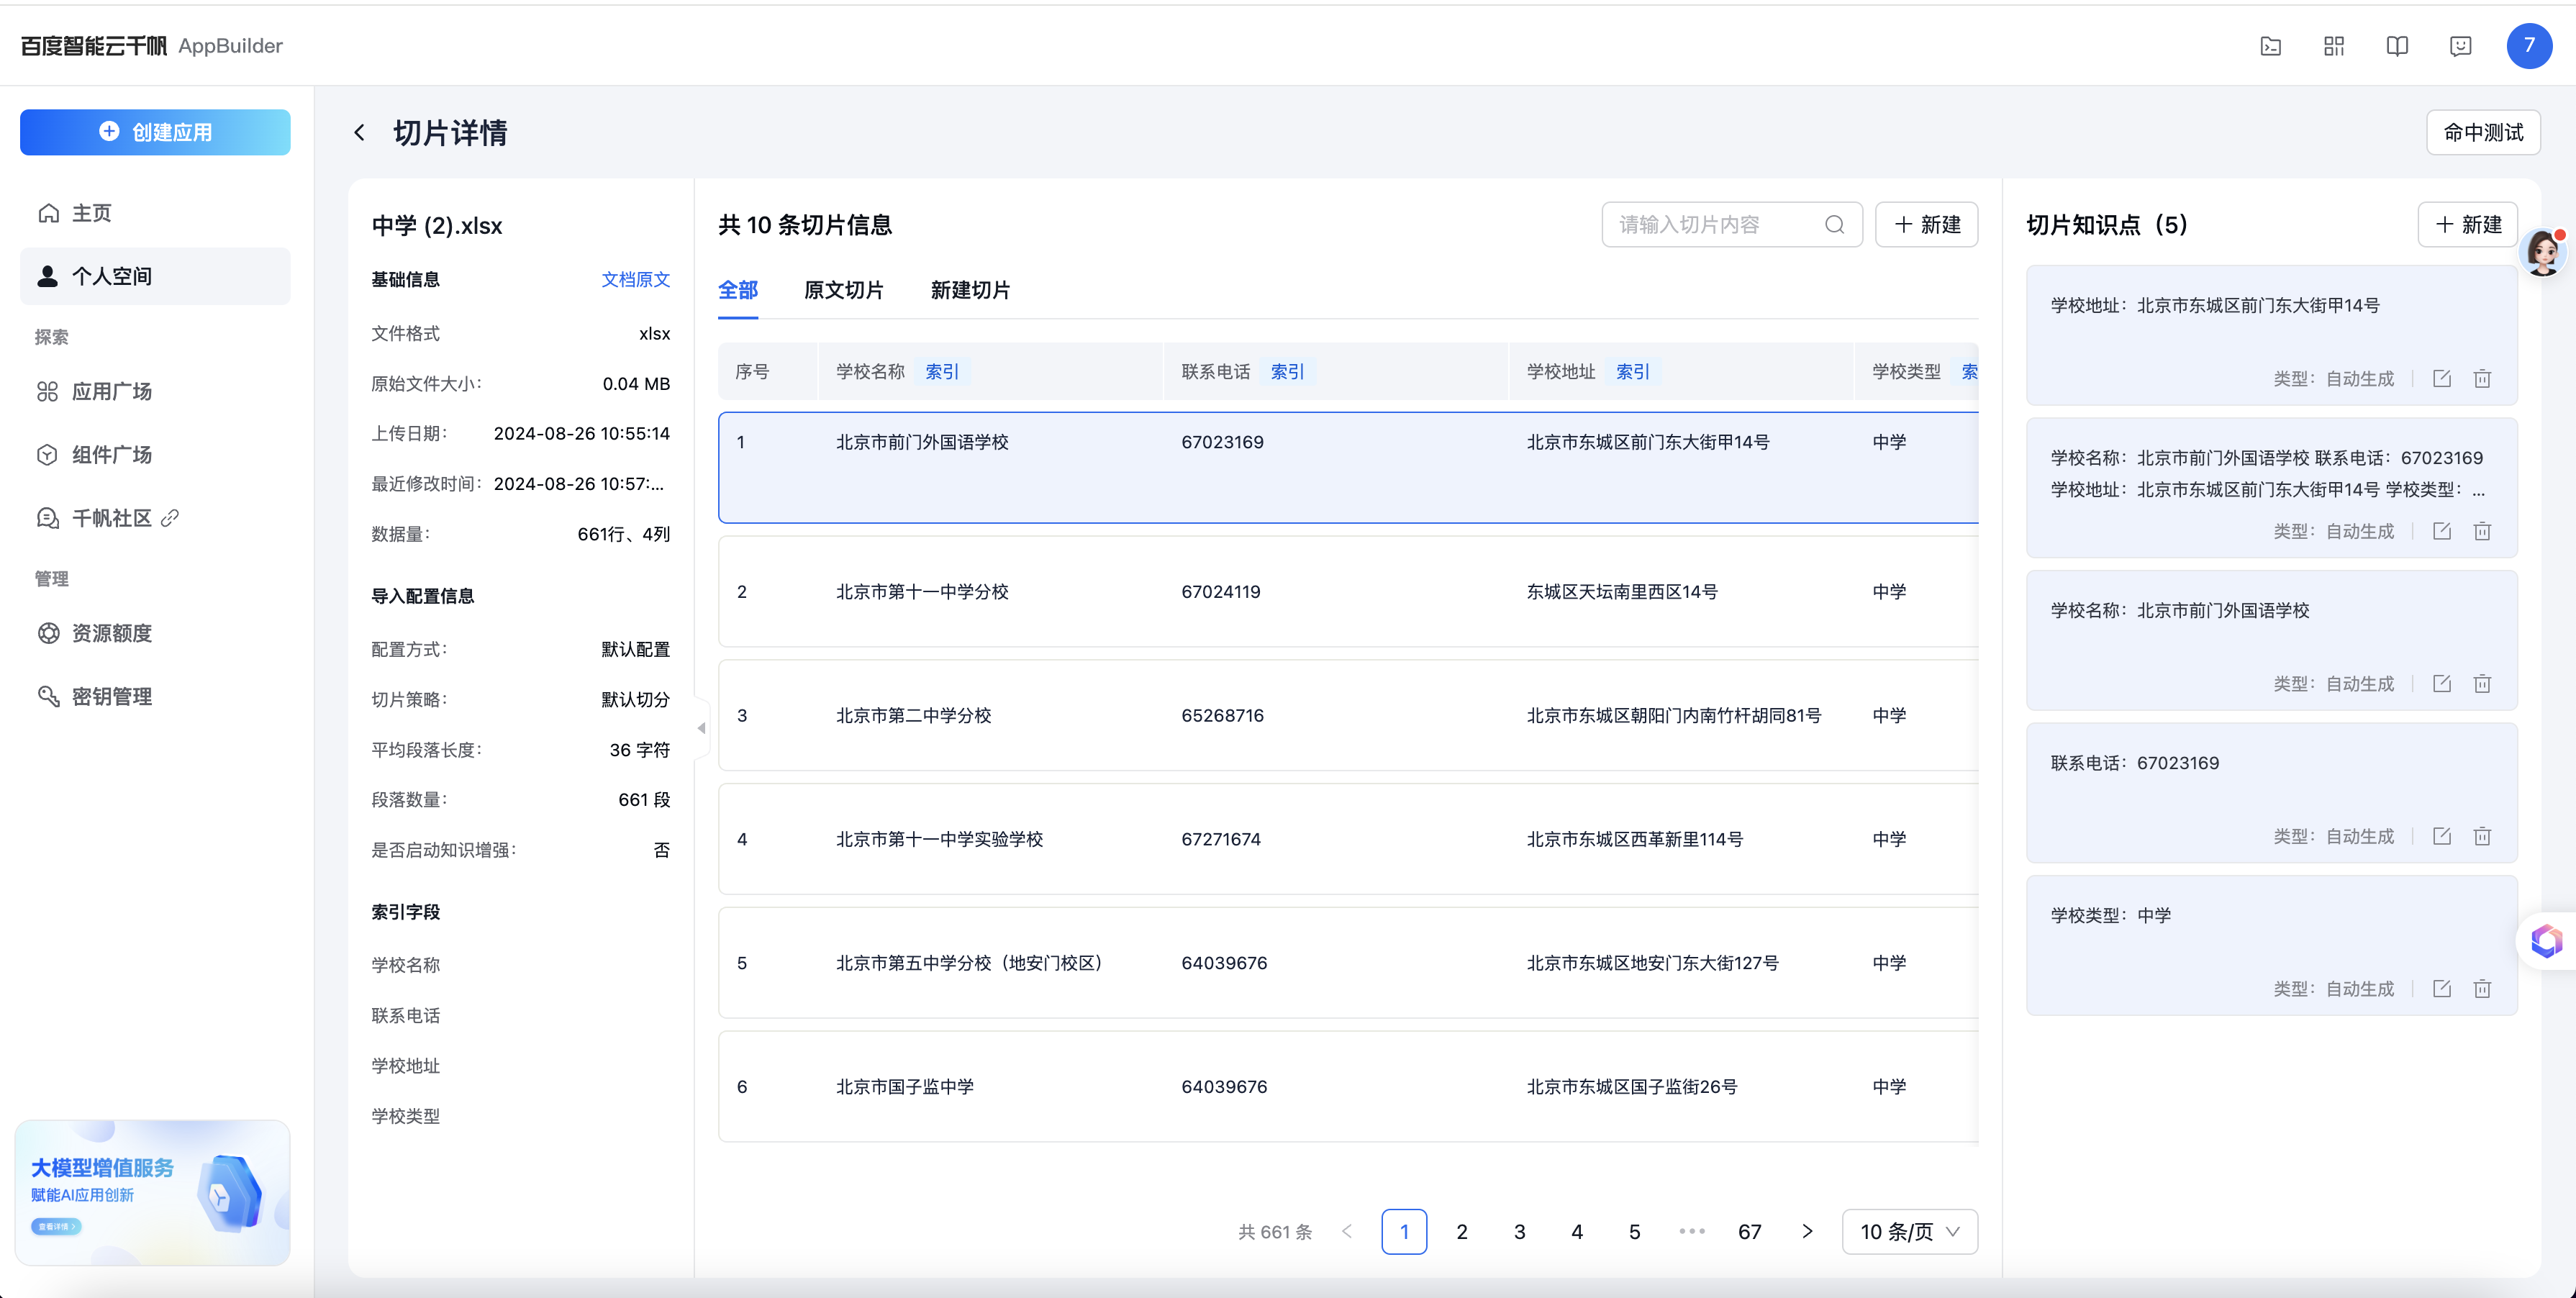Open the 大模型增值服务 promo banner

(x=153, y=1193)
